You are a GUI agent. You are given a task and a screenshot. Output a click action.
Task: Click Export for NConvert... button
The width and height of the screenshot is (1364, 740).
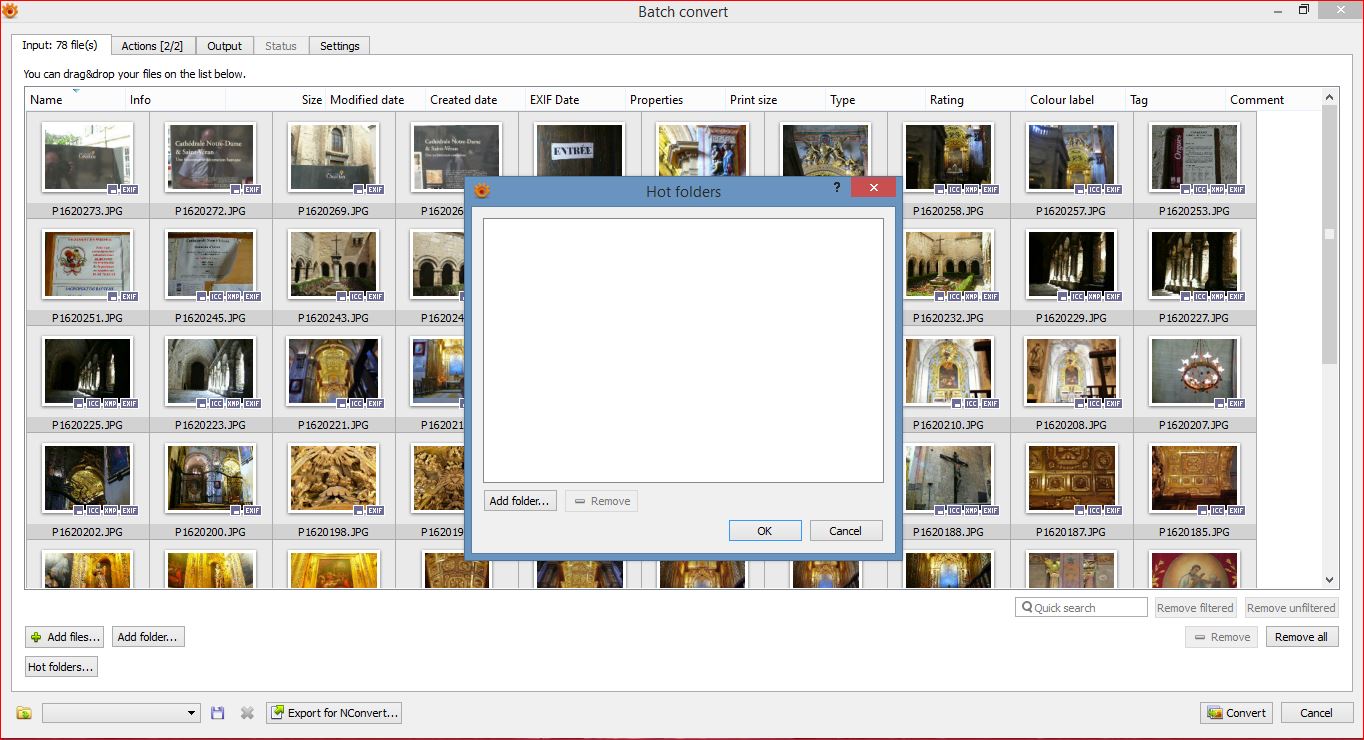(335, 713)
